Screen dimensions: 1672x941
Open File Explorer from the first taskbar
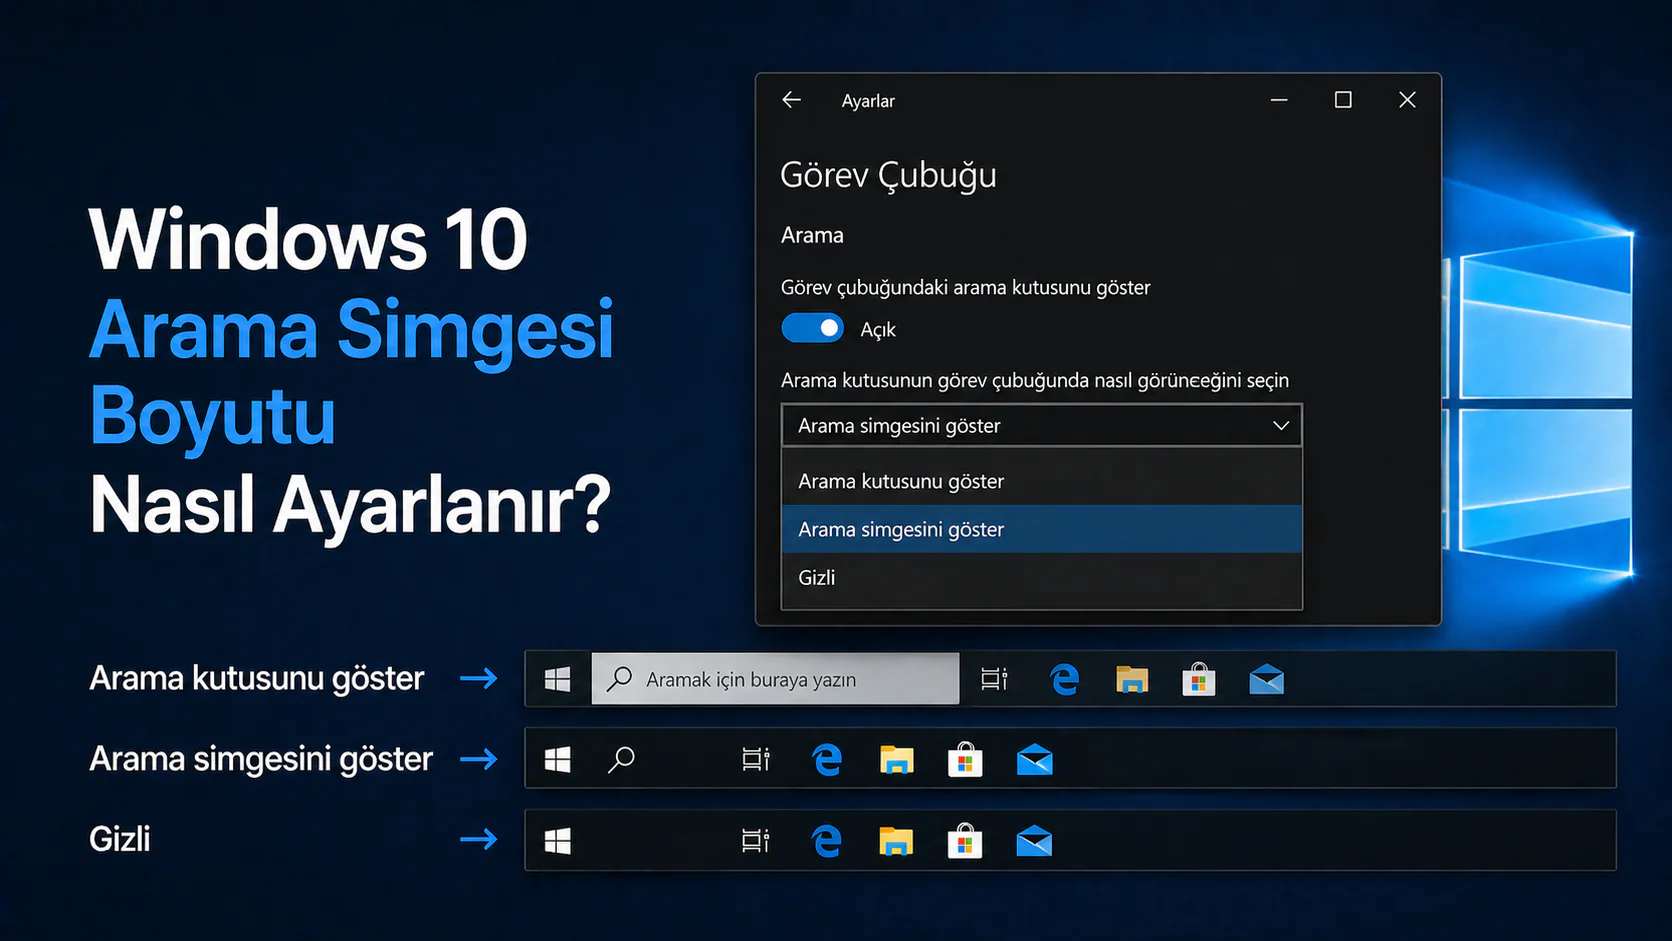[1132, 679]
